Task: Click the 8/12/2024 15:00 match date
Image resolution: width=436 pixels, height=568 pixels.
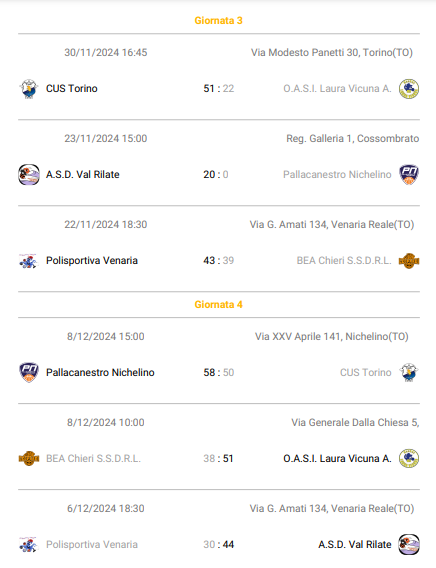Action: pyautogui.click(x=106, y=337)
